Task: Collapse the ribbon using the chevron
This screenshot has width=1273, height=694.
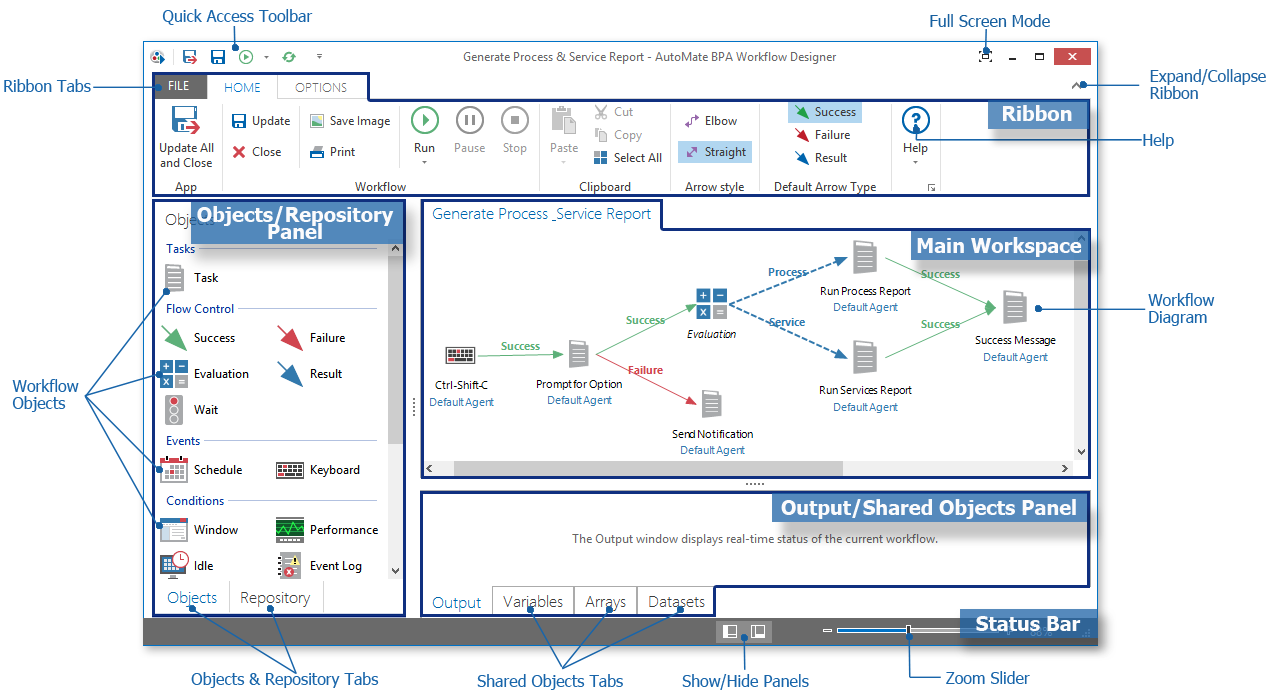Action: (x=1079, y=85)
